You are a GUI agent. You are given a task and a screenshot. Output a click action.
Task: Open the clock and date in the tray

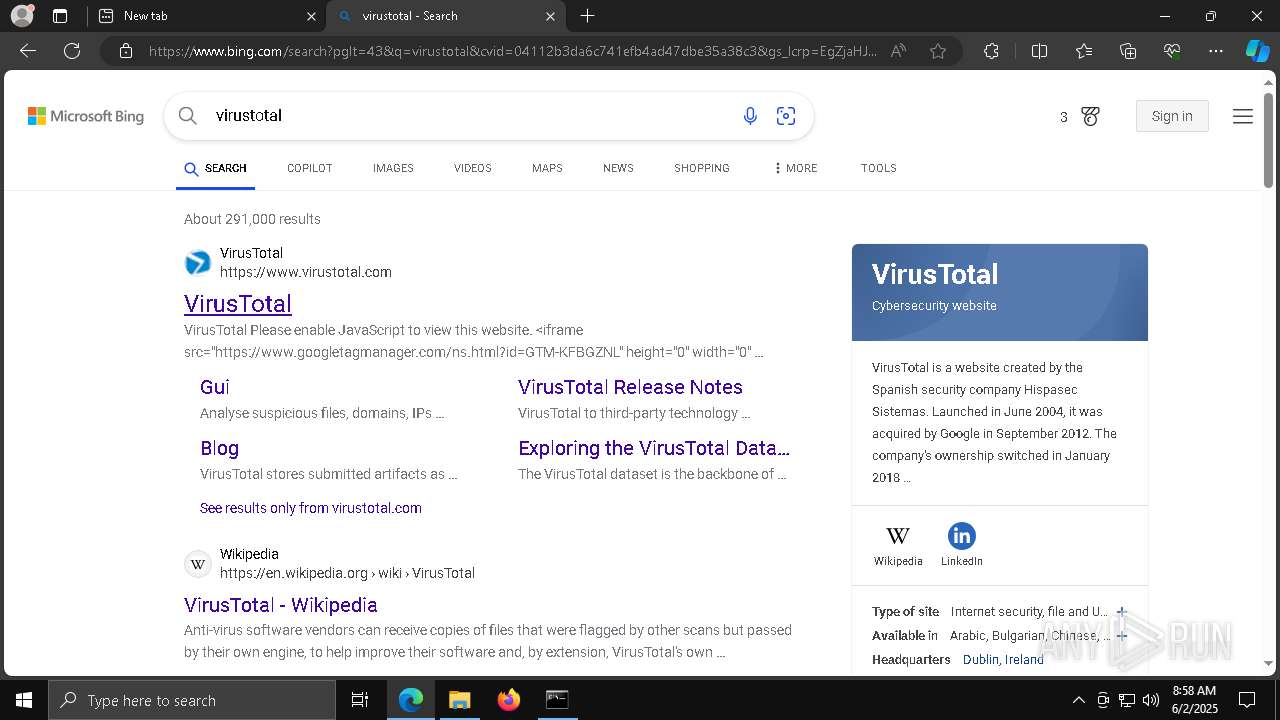point(1194,700)
